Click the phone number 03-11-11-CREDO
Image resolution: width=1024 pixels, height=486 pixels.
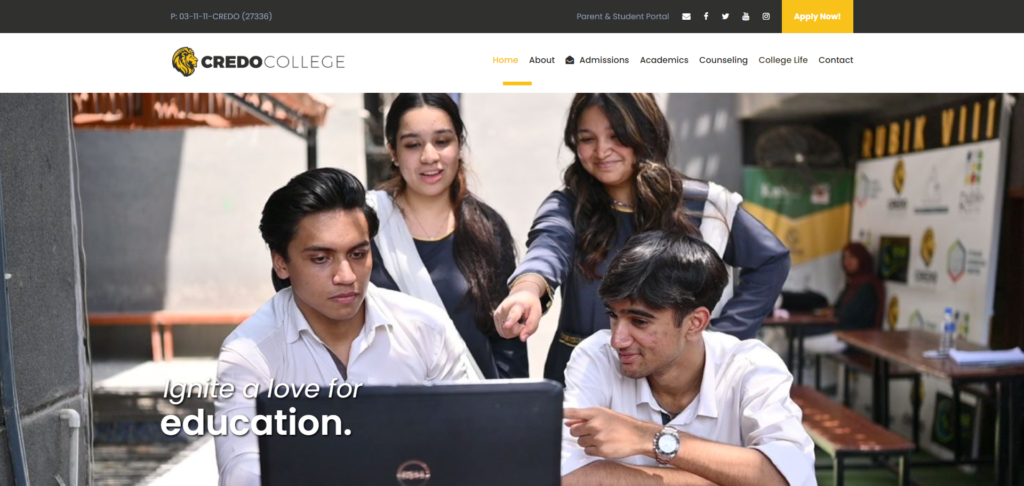tap(221, 16)
